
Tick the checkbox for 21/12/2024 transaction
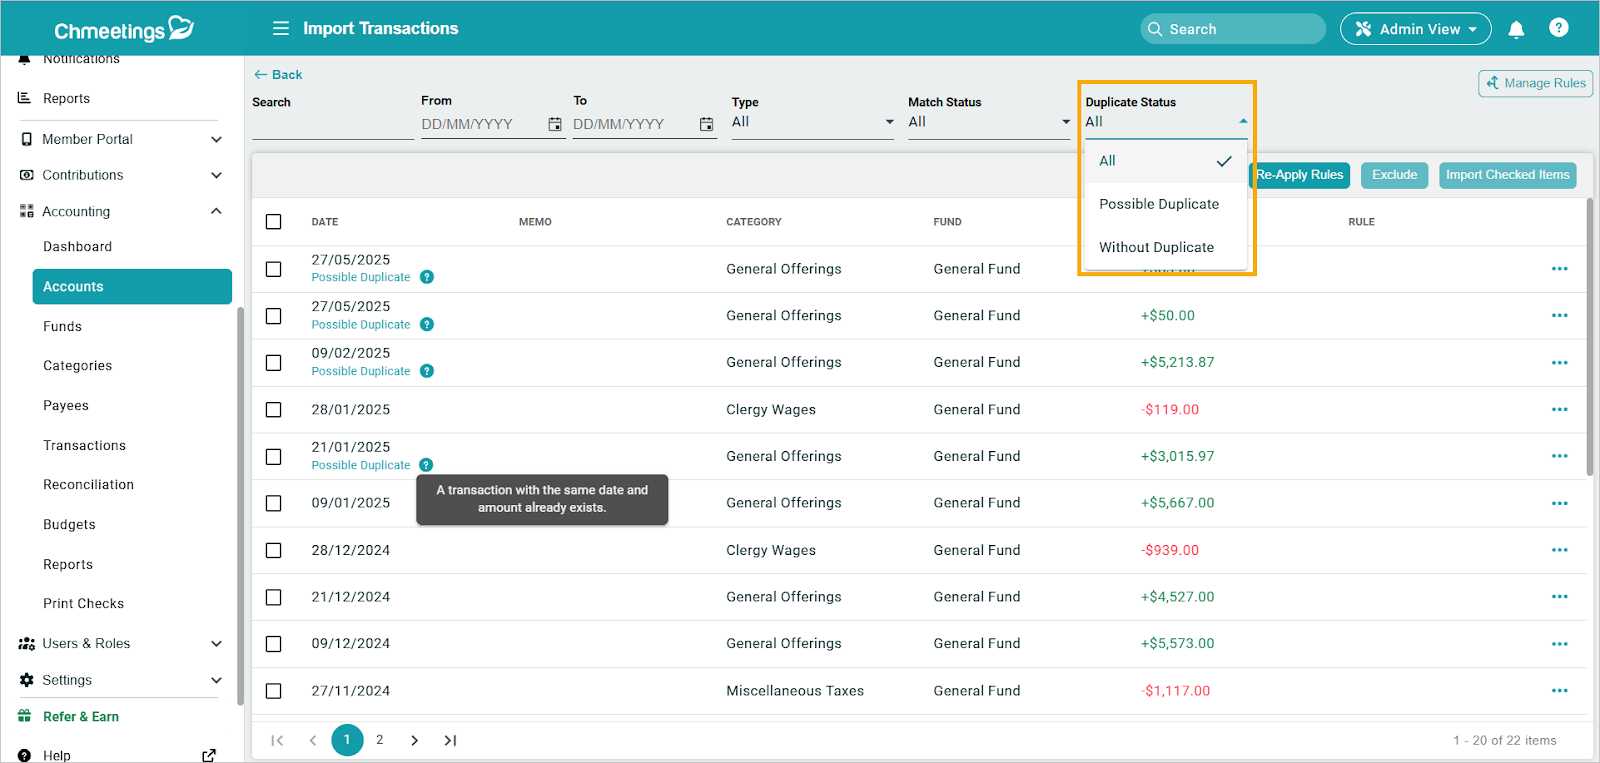coord(274,597)
